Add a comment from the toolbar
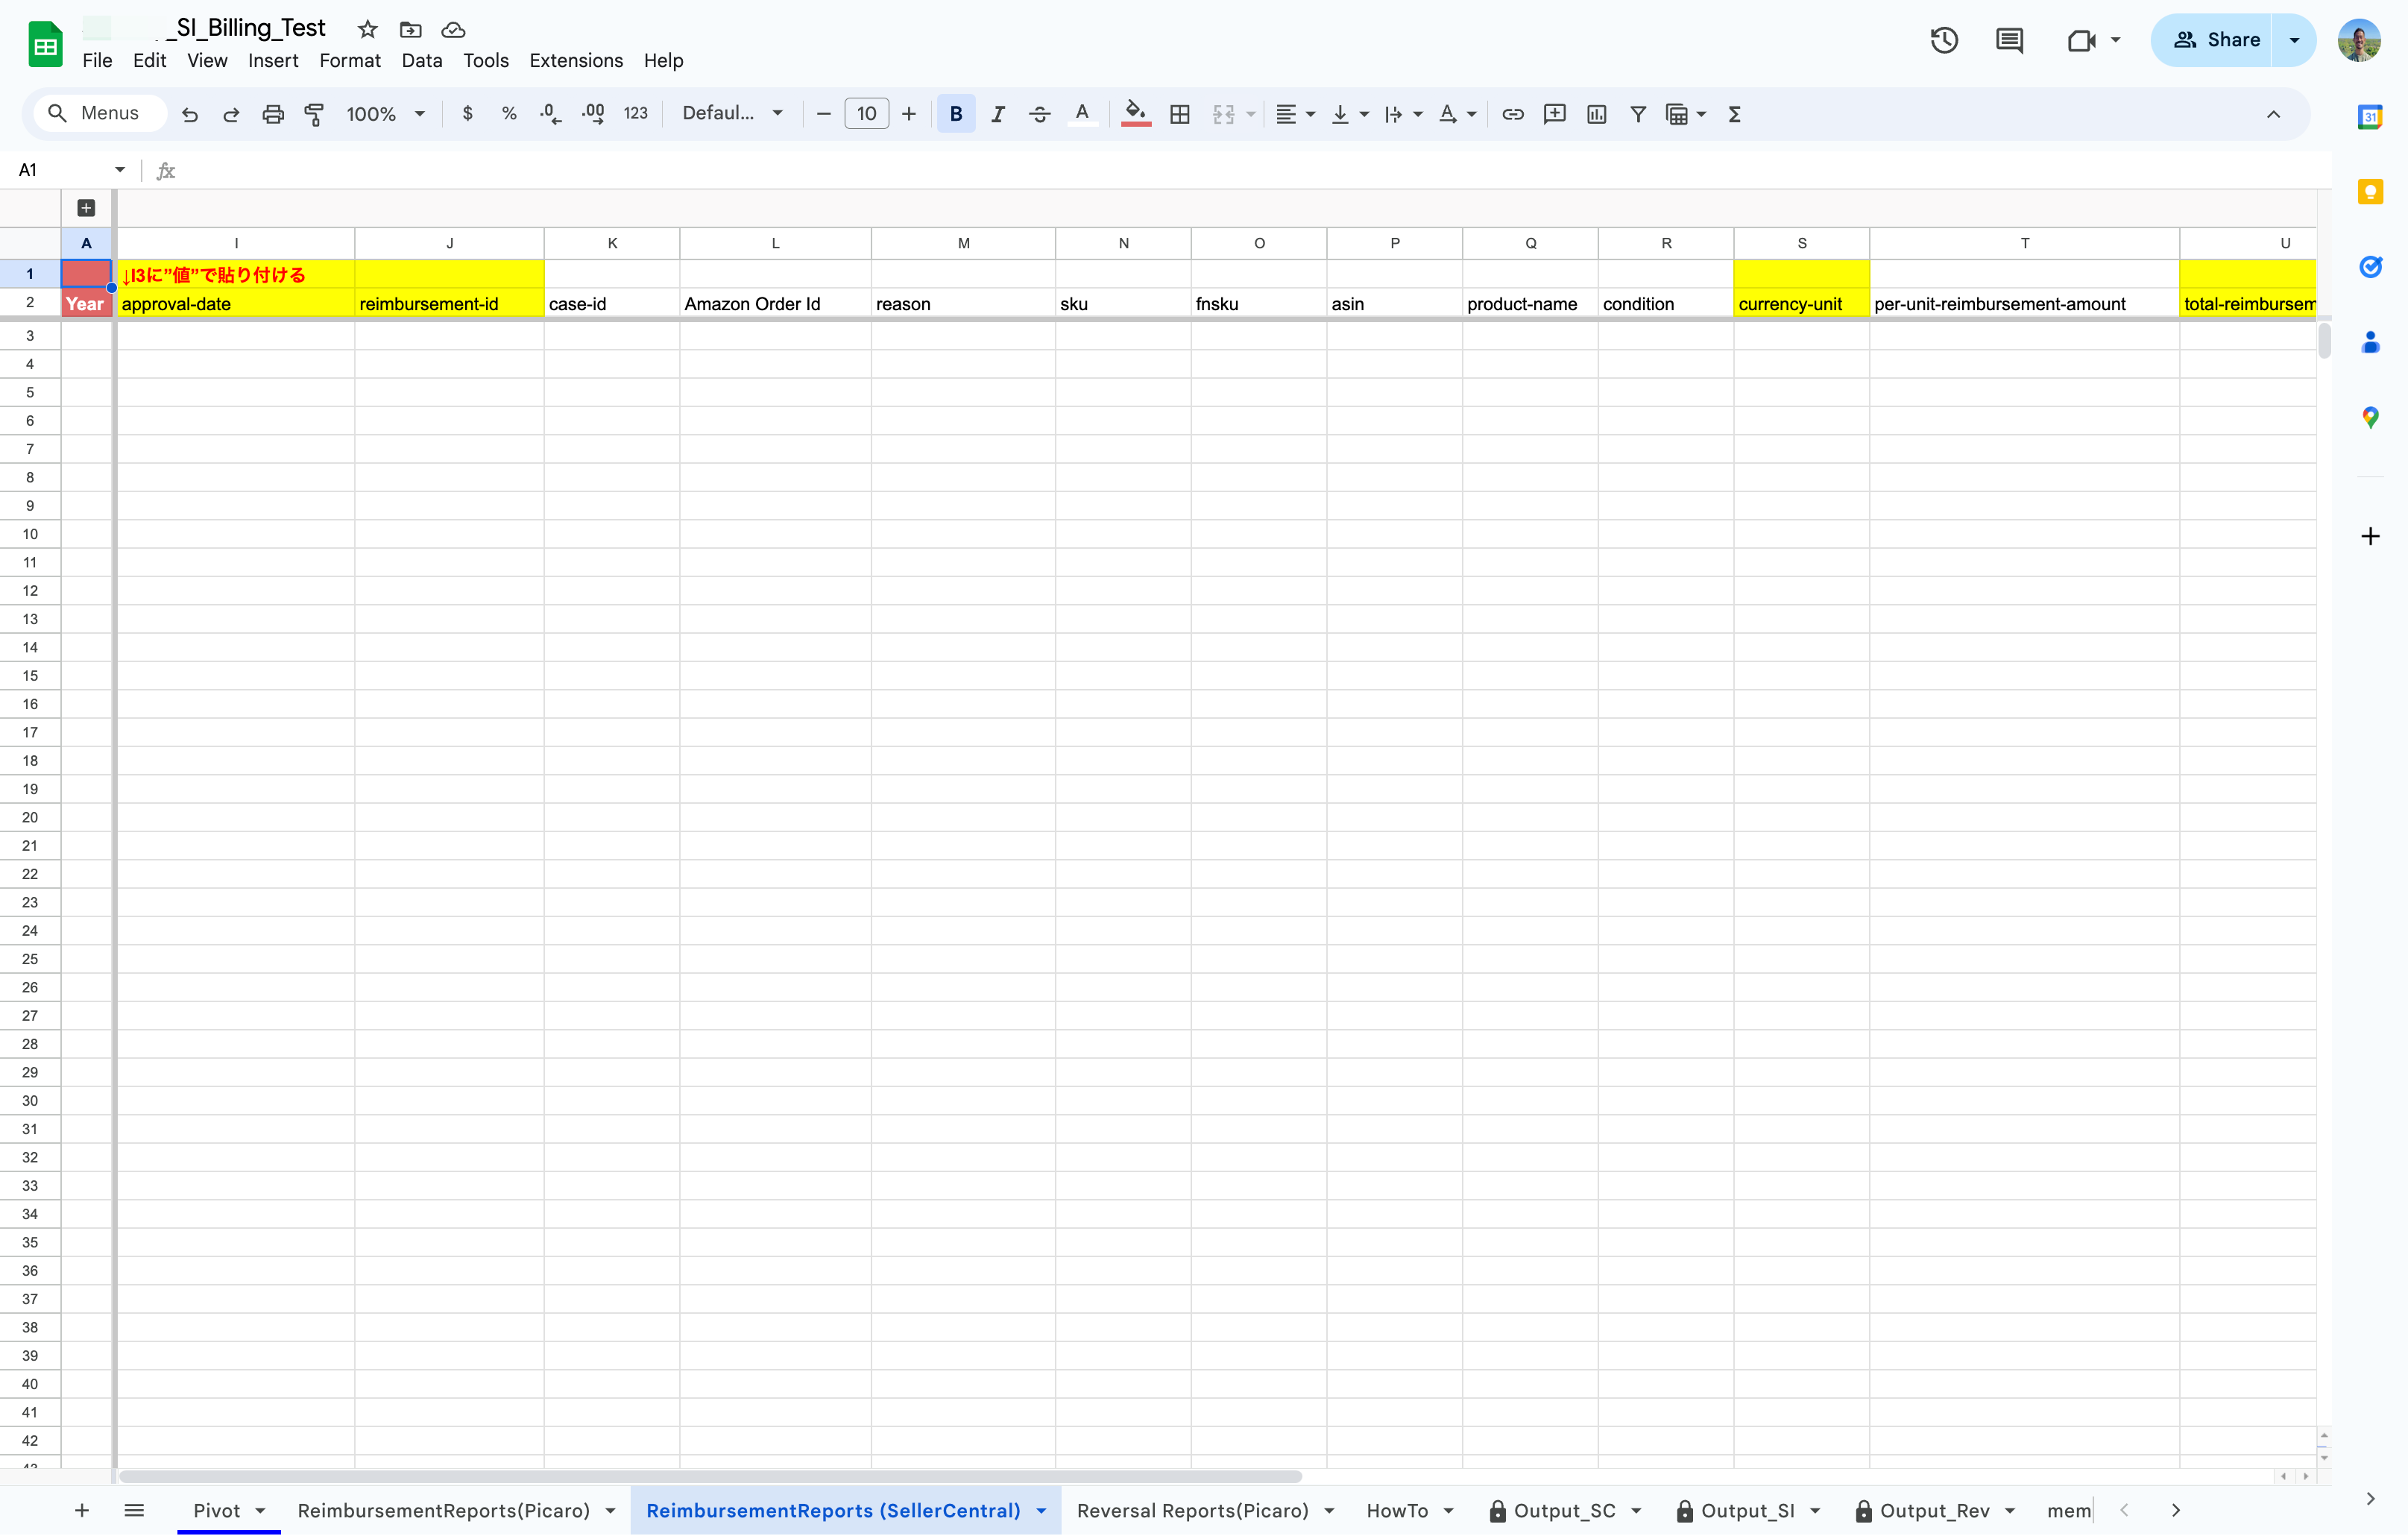Image resolution: width=2408 pixels, height=1536 pixels. [x=1555, y=114]
